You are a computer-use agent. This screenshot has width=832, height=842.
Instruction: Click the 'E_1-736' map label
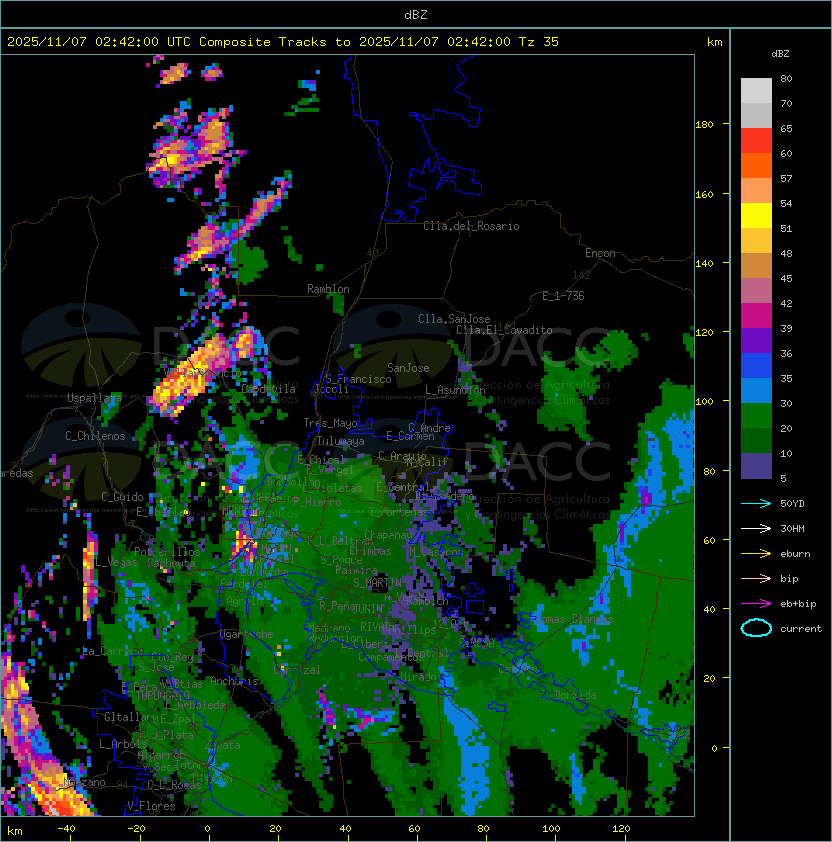[x=563, y=296]
